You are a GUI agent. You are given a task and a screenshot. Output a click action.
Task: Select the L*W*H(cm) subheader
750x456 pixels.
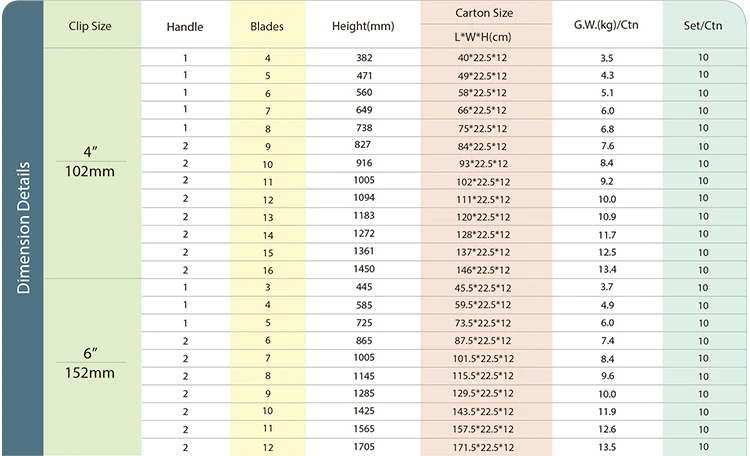483,37
